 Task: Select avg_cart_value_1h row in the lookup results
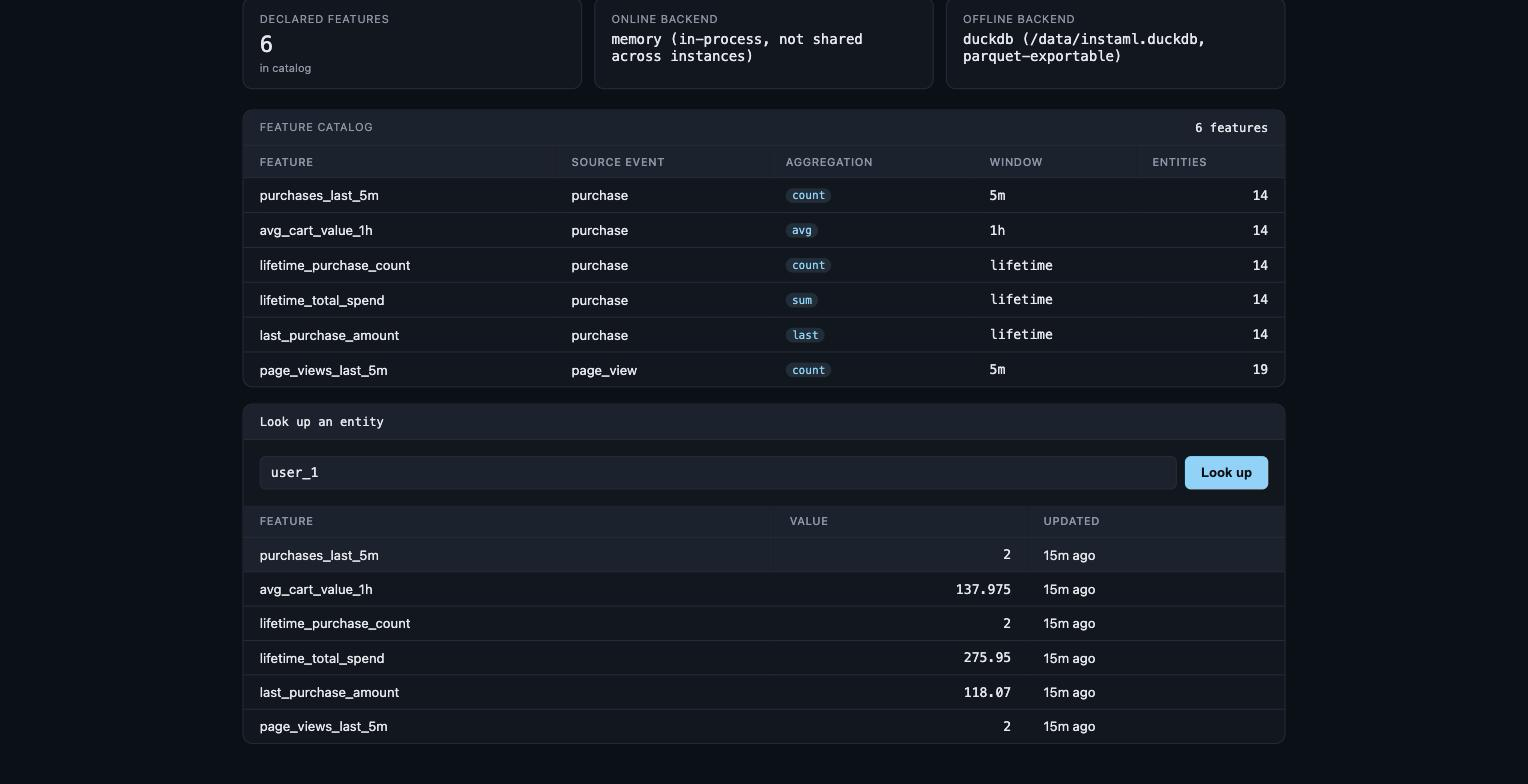point(764,589)
